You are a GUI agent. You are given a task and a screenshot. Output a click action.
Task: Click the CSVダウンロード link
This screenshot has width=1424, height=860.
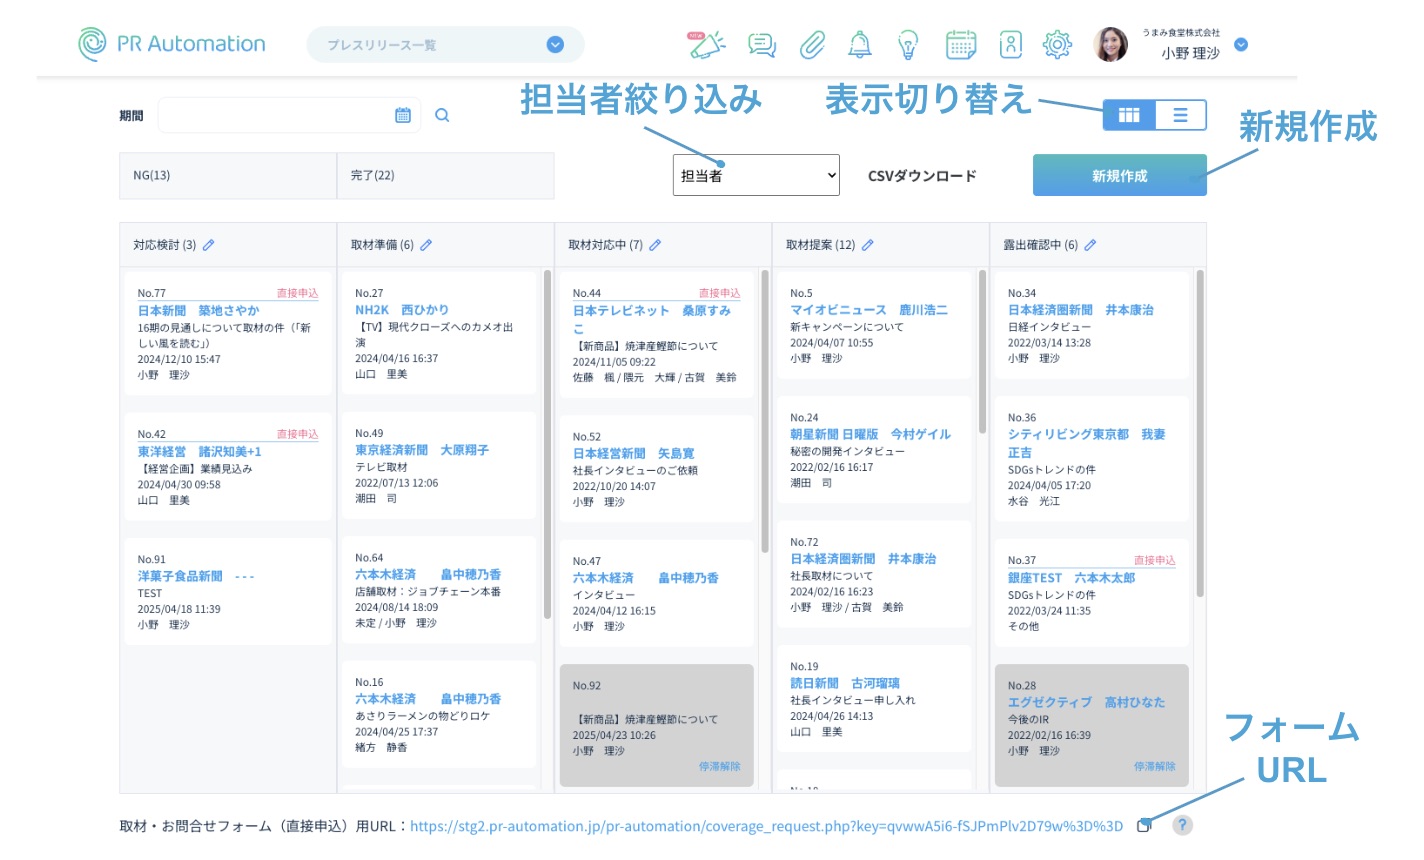pyautogui.click(x=922, y=176)
